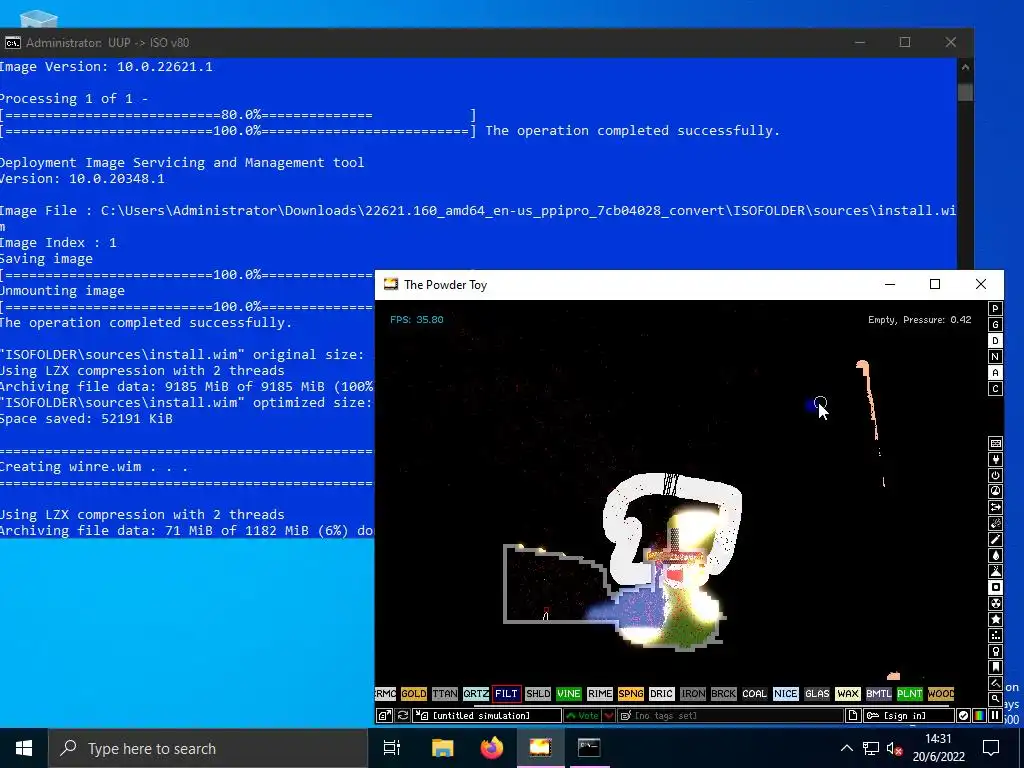Viewport: 1024px width, 768px height.
Task: Select the SPNG element
Action: 630,694
